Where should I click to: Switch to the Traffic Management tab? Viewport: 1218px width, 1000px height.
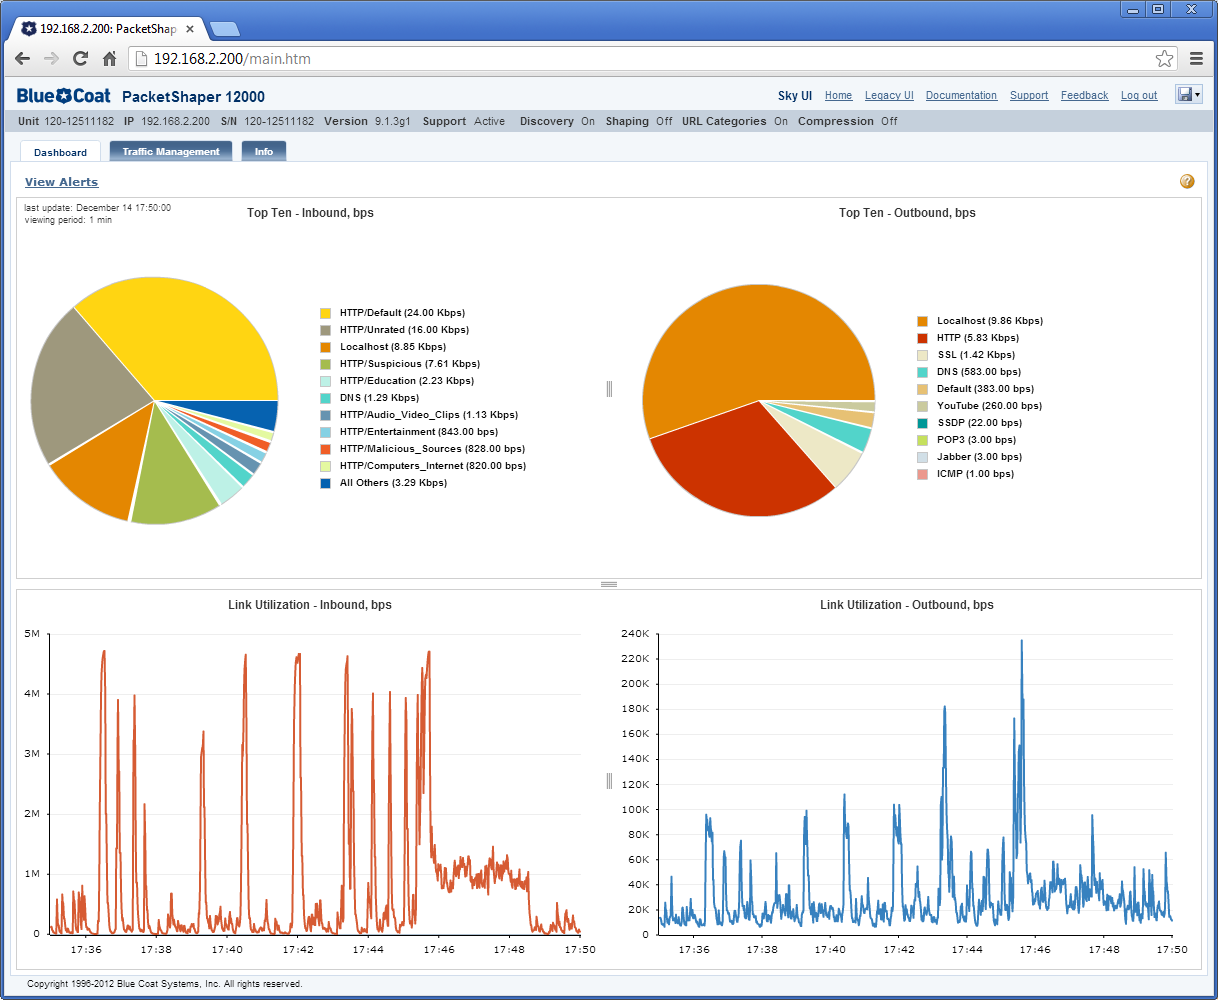[x=171, y=152]
